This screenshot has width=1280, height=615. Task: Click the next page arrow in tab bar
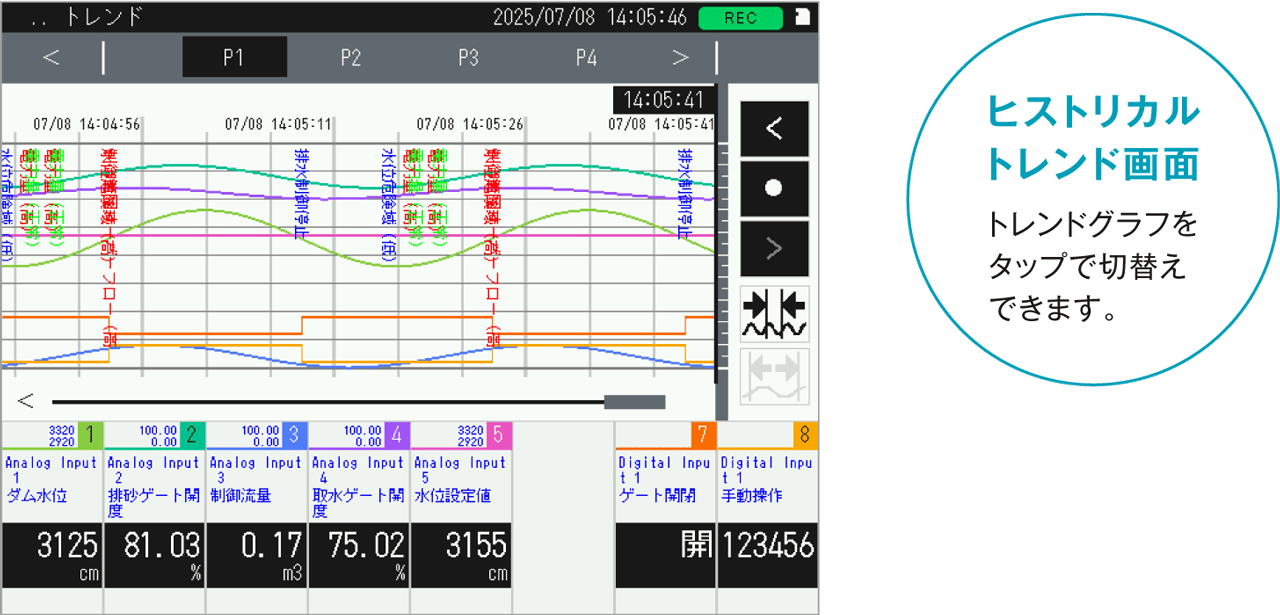[x=681, y=57]
